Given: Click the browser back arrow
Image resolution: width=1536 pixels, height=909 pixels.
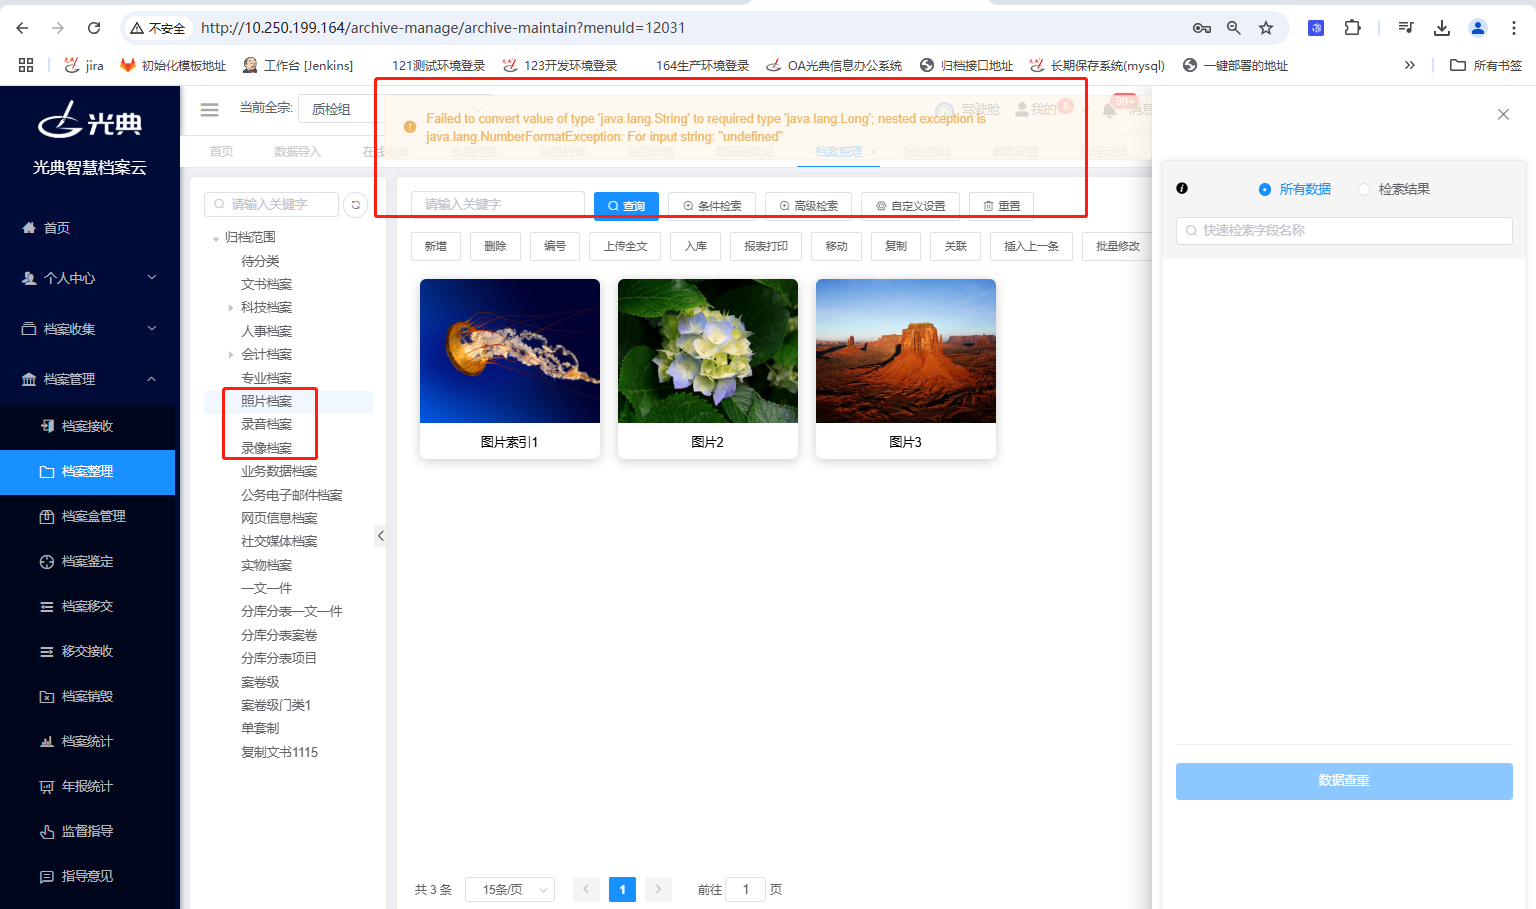Looking at the screenshot, I should pyautogui.click(x=23, y=28).
